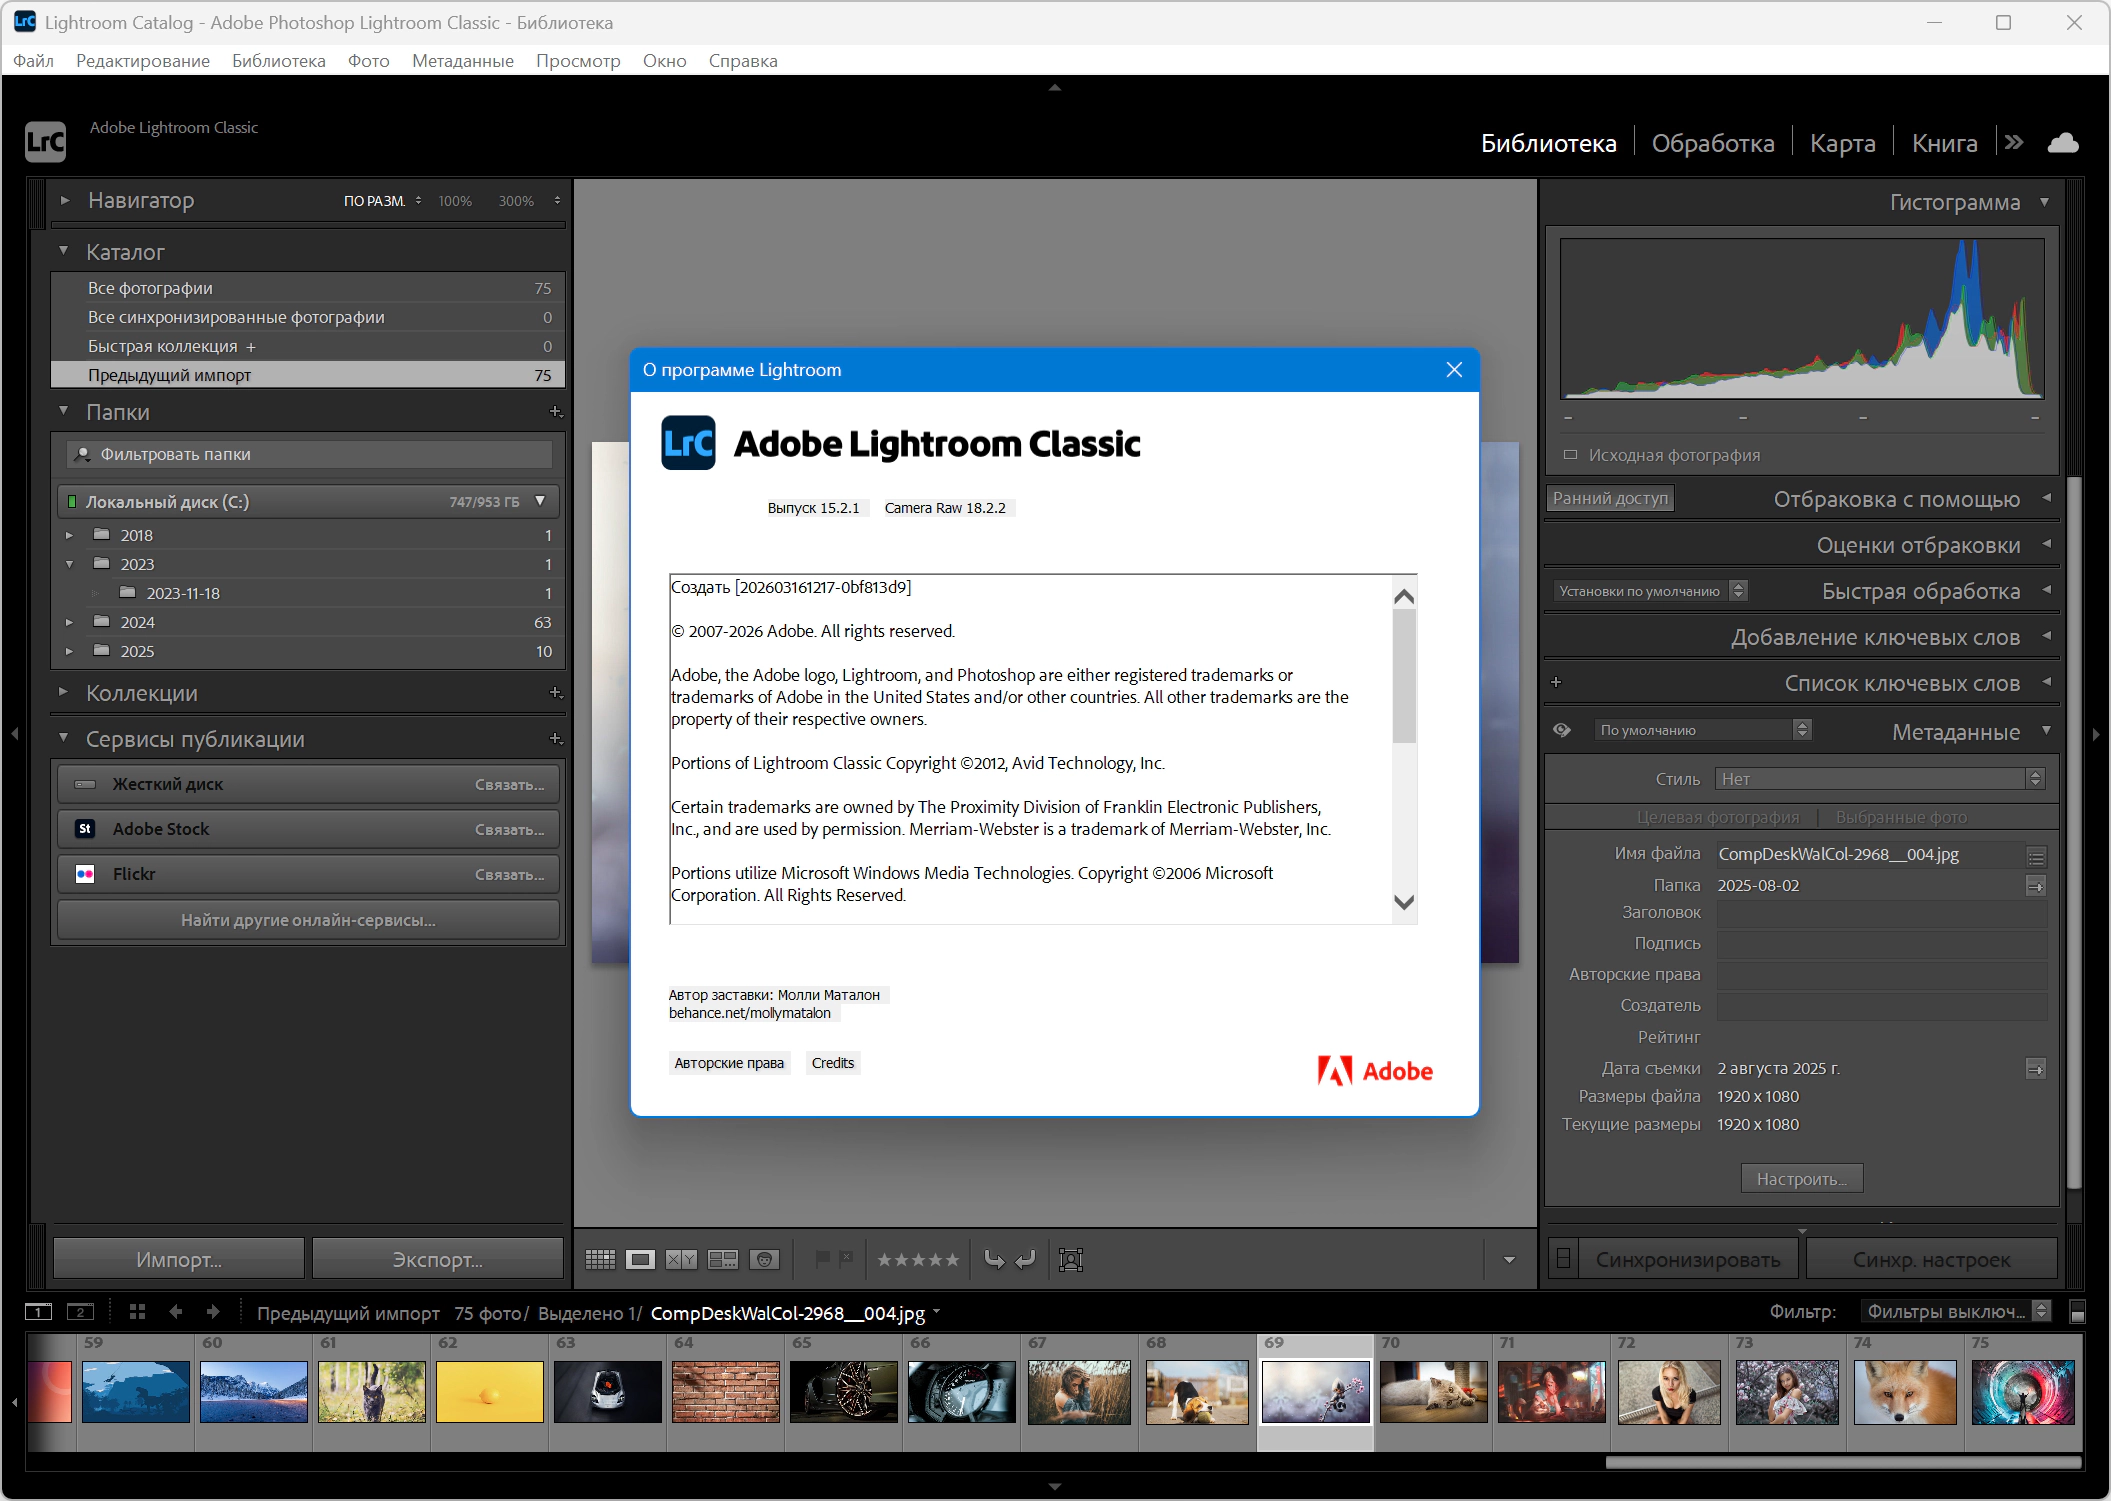Click the cloud sync status icon
Screen dimensions: 2111x1501
click(2062, 143)
